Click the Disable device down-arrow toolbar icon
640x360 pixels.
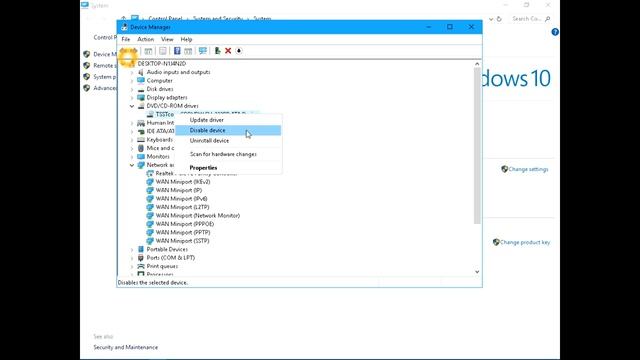point(239,51)
